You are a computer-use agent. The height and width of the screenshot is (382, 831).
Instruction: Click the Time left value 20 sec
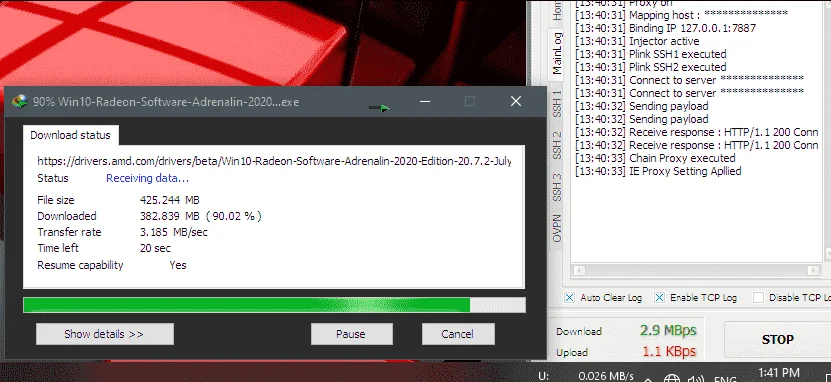tap(155, 248)
